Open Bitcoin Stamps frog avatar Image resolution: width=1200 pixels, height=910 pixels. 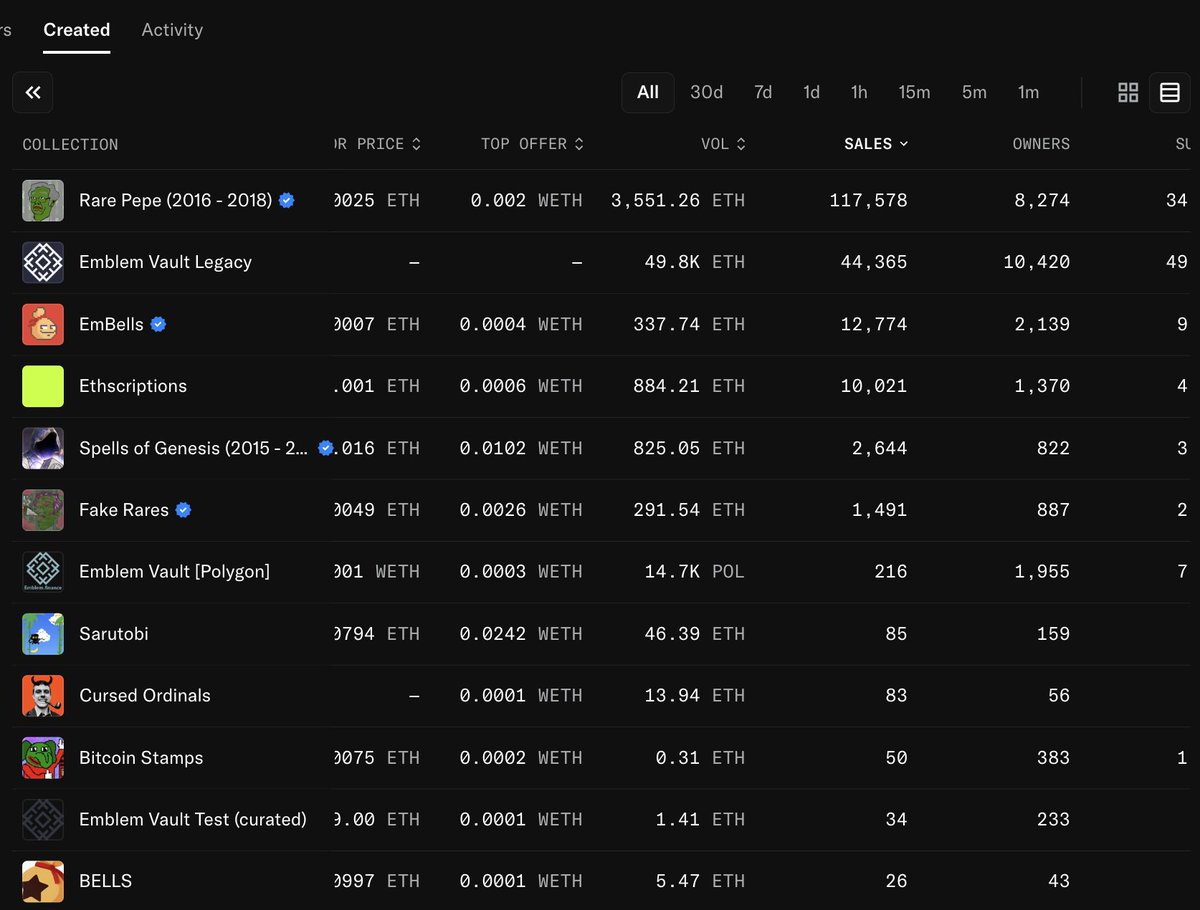click(43, 759)
